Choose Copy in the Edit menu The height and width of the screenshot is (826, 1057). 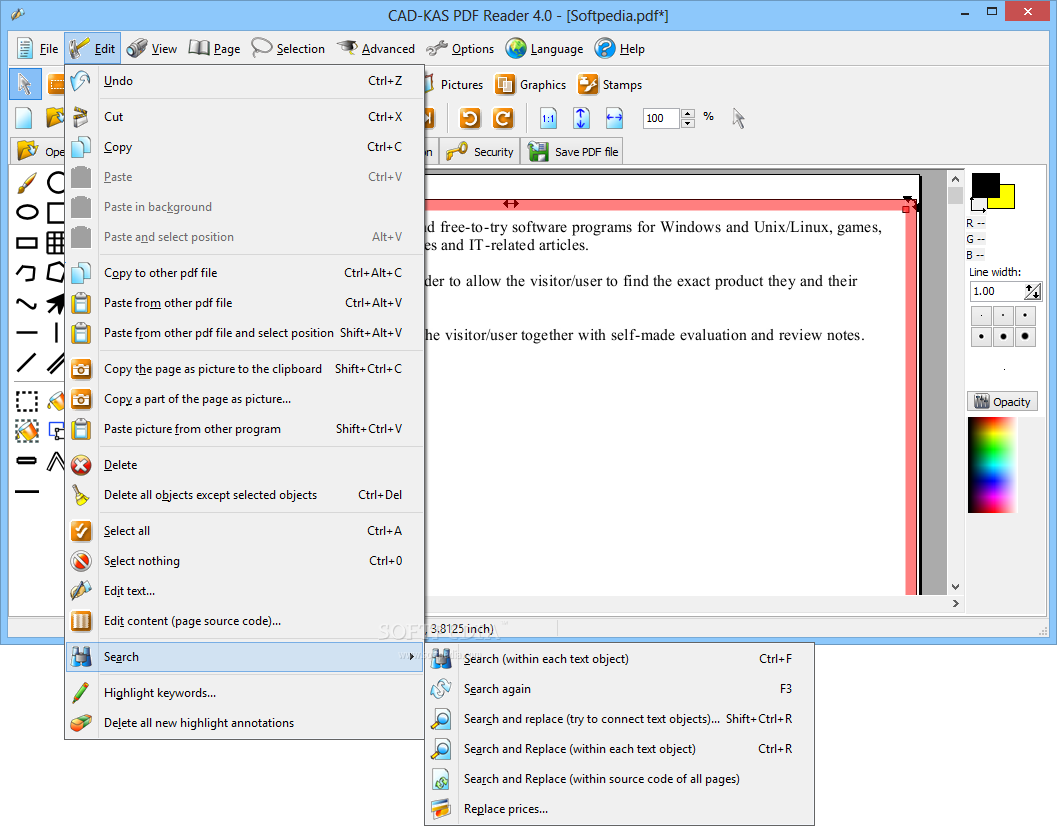pos(245,147)
